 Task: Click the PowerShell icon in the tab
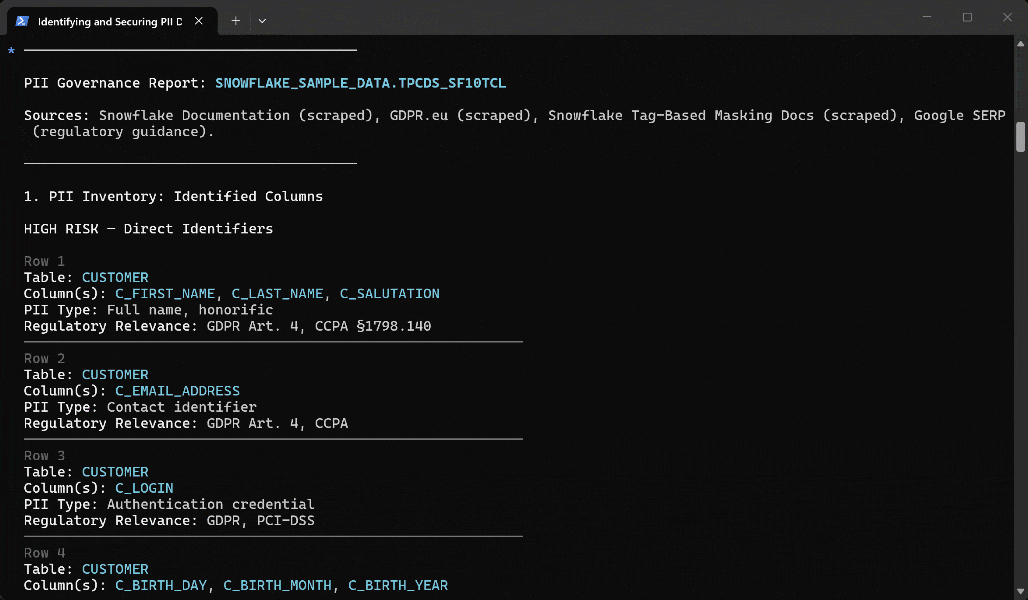(x=22, y=21)
